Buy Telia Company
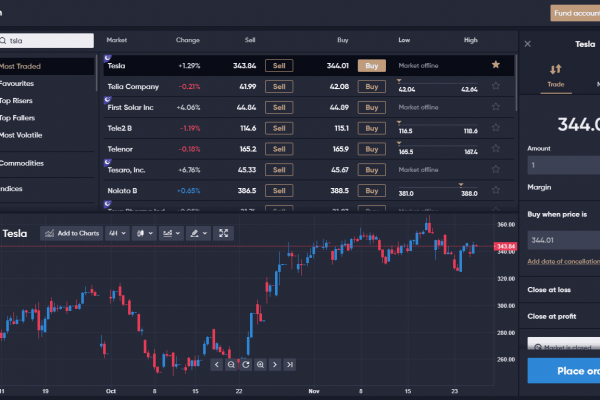 click(x=372, y=87)
